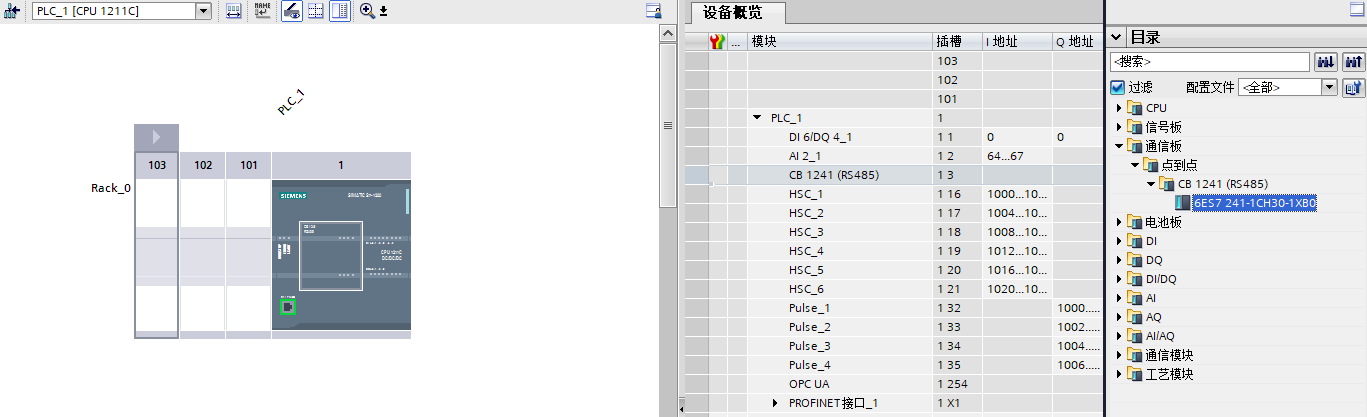Click the catalog 搜索 search field

click(1209, 62)
